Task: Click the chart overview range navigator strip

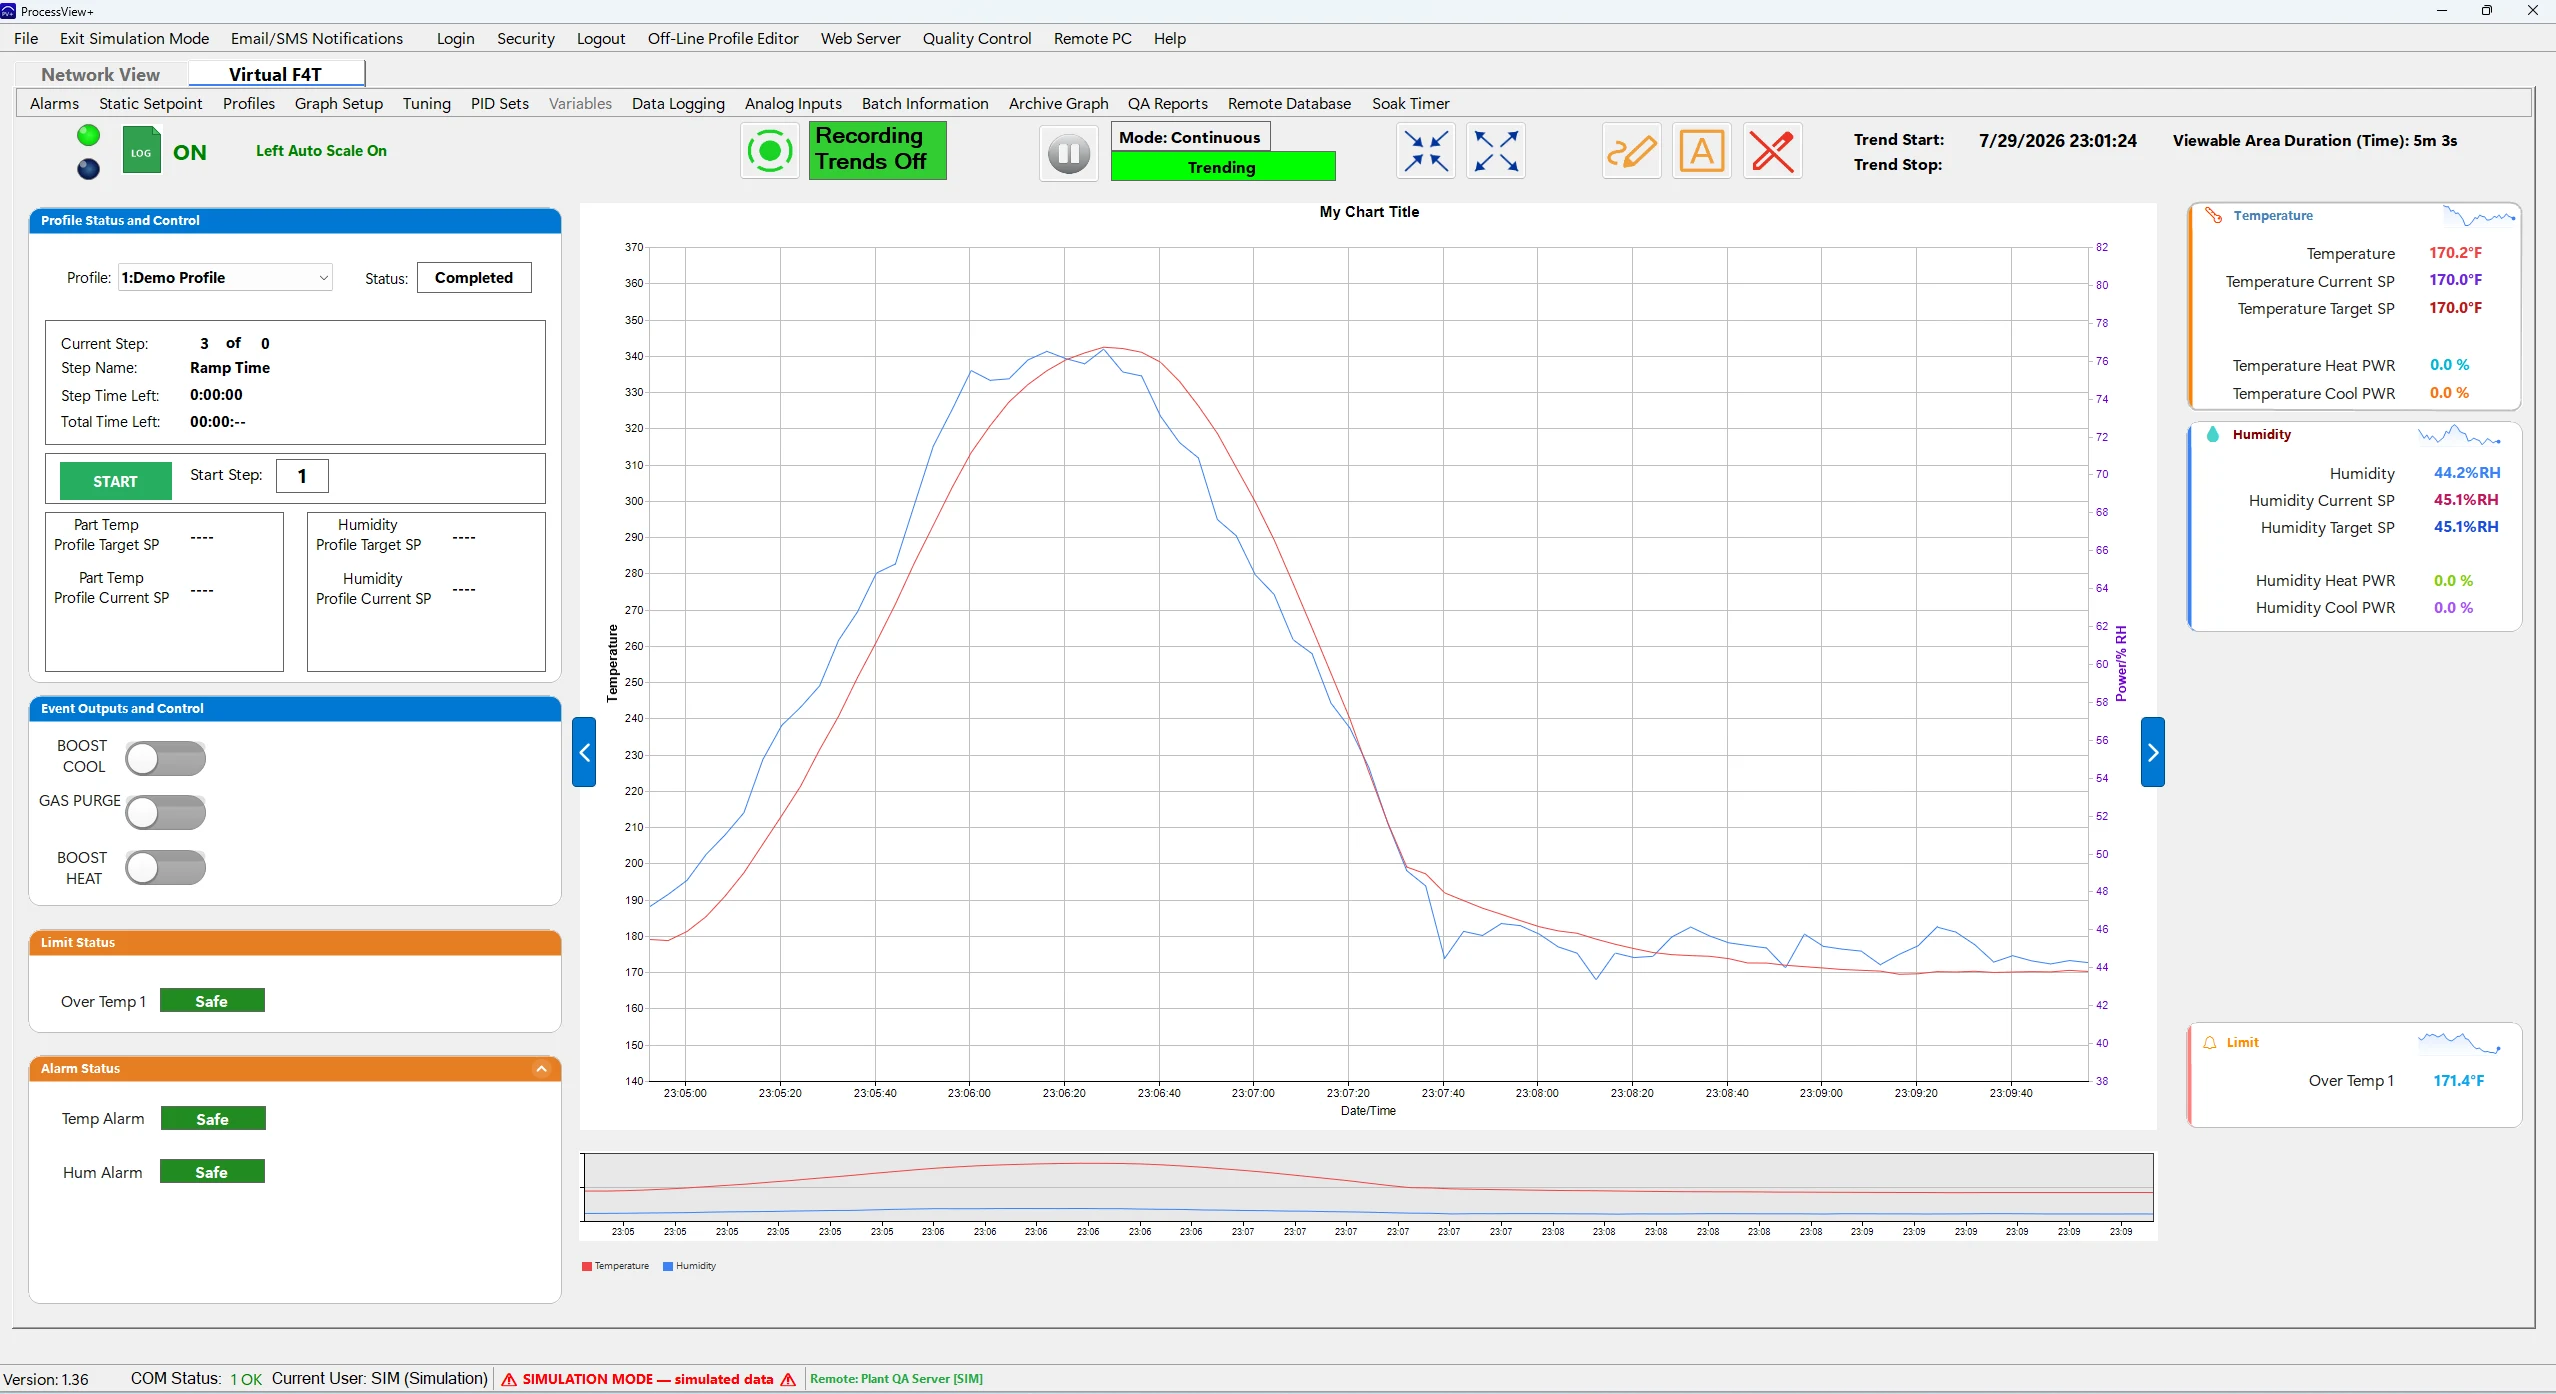Action: point(1368,1187)
